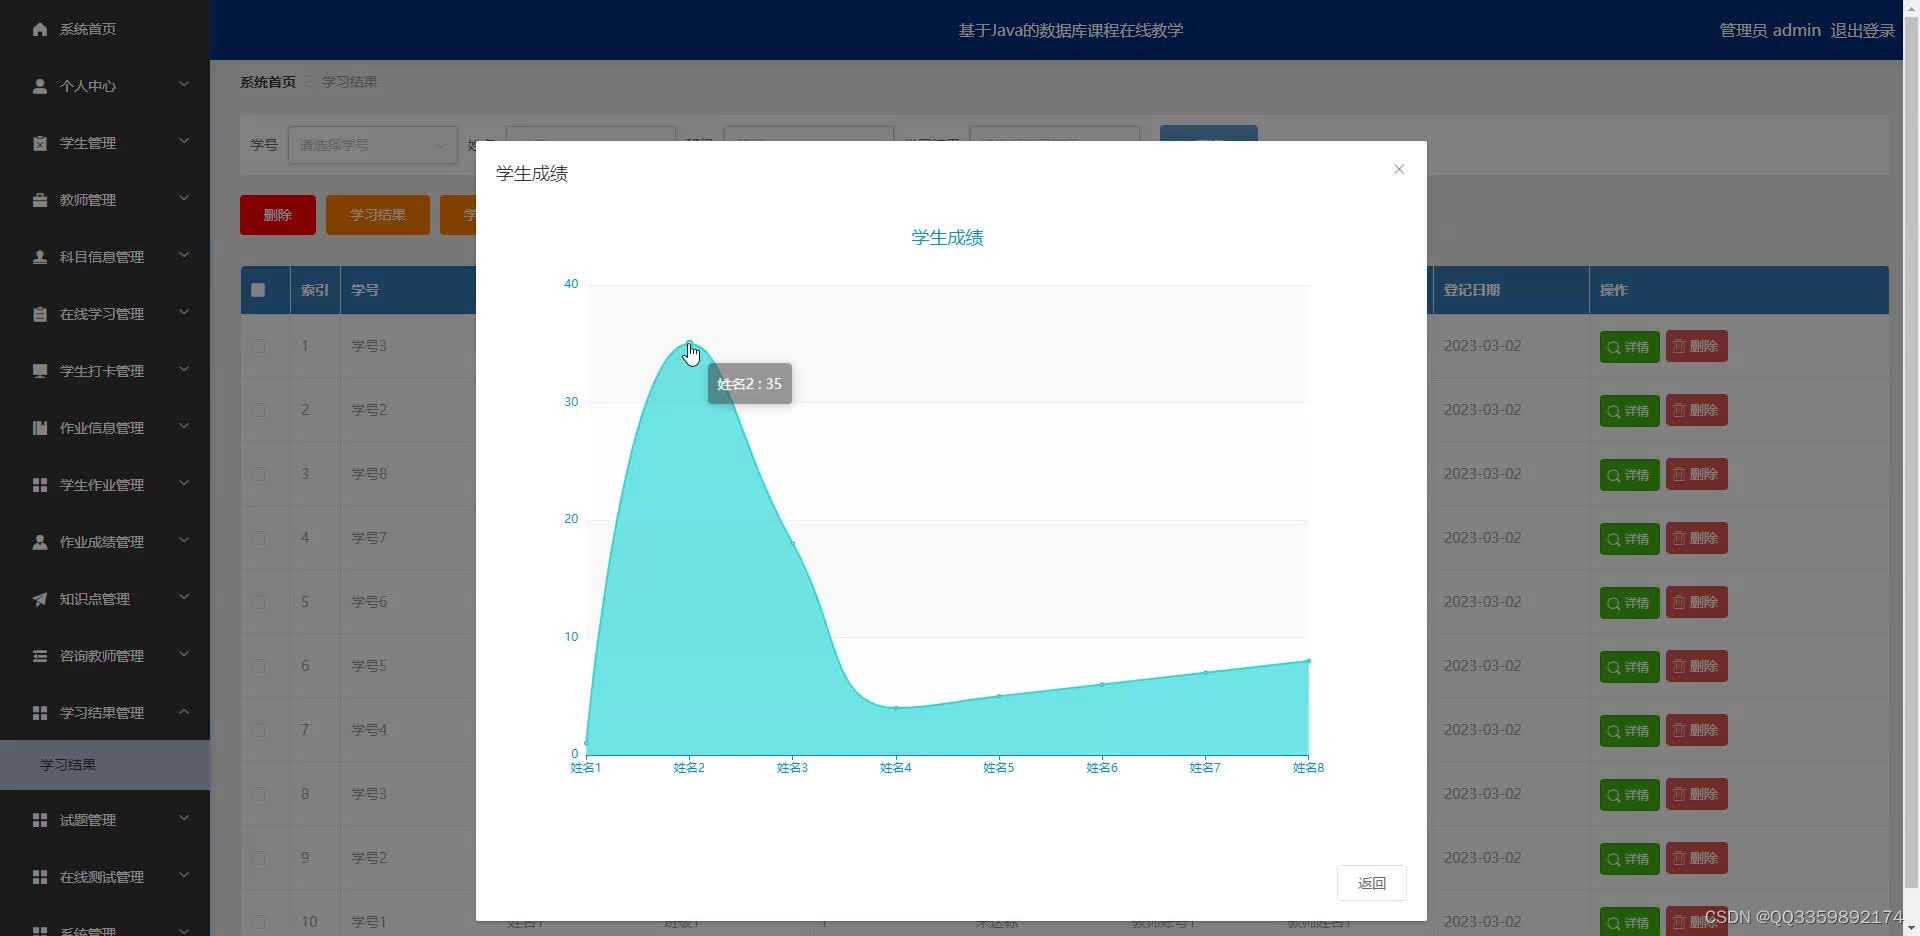Click the 详情 button in row 1
This screenshot has width=1920, height=936.
pyautogui.click(x=1630, y=347)
